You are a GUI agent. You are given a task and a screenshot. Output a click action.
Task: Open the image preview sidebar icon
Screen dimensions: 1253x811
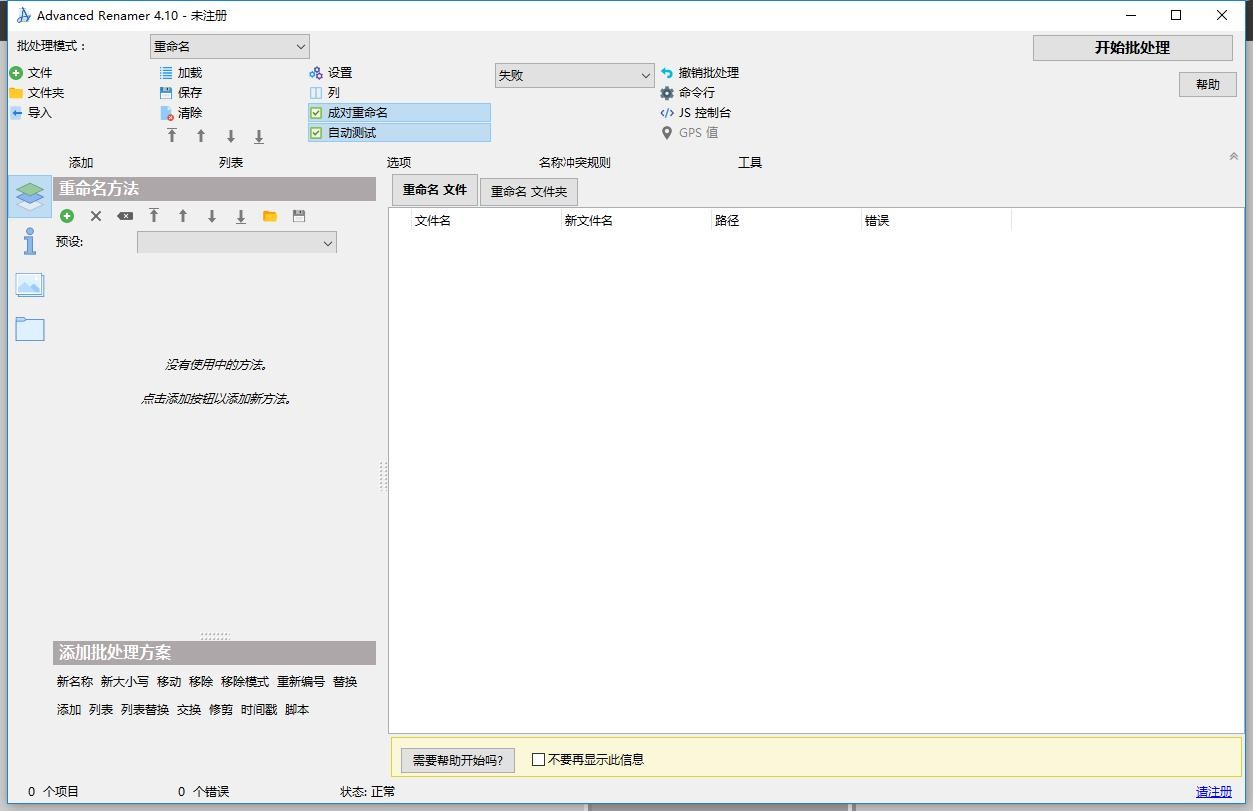[x=30, y=286]
